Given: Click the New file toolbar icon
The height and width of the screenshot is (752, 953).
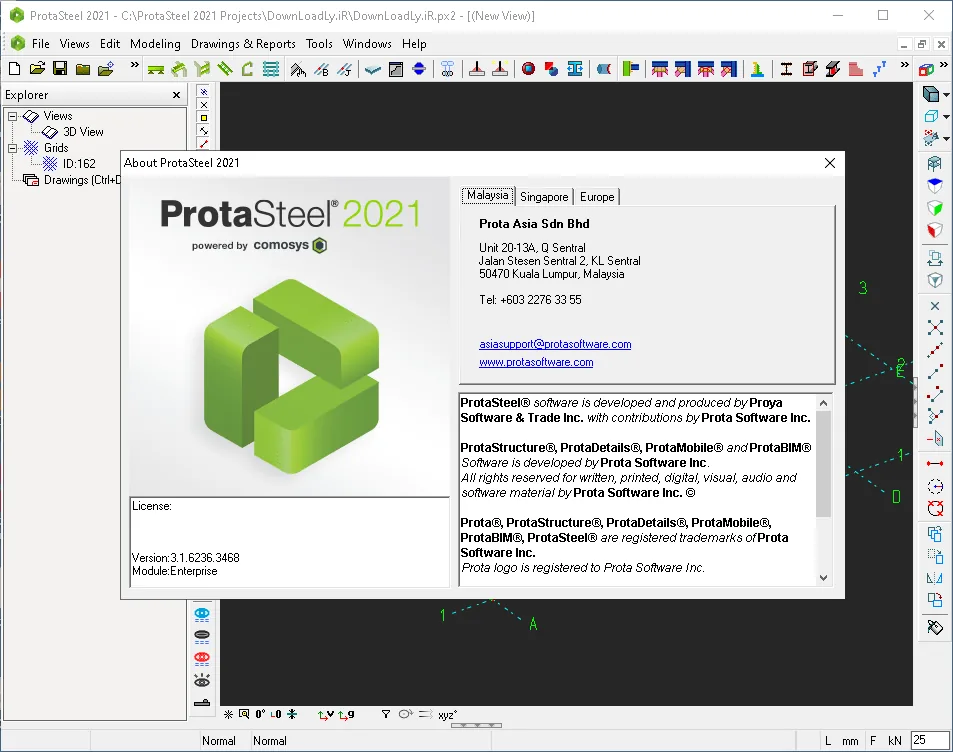Looking at the screenshot, I should (x=15, y=69).
